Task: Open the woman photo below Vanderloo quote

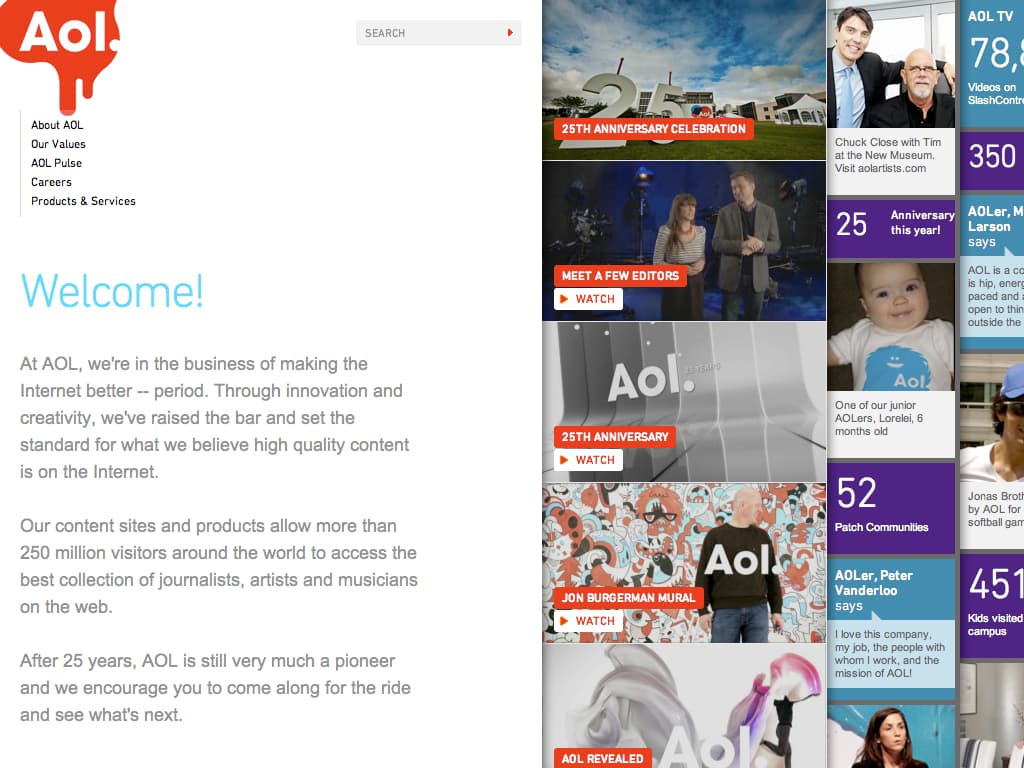Action: coord(891,737)
